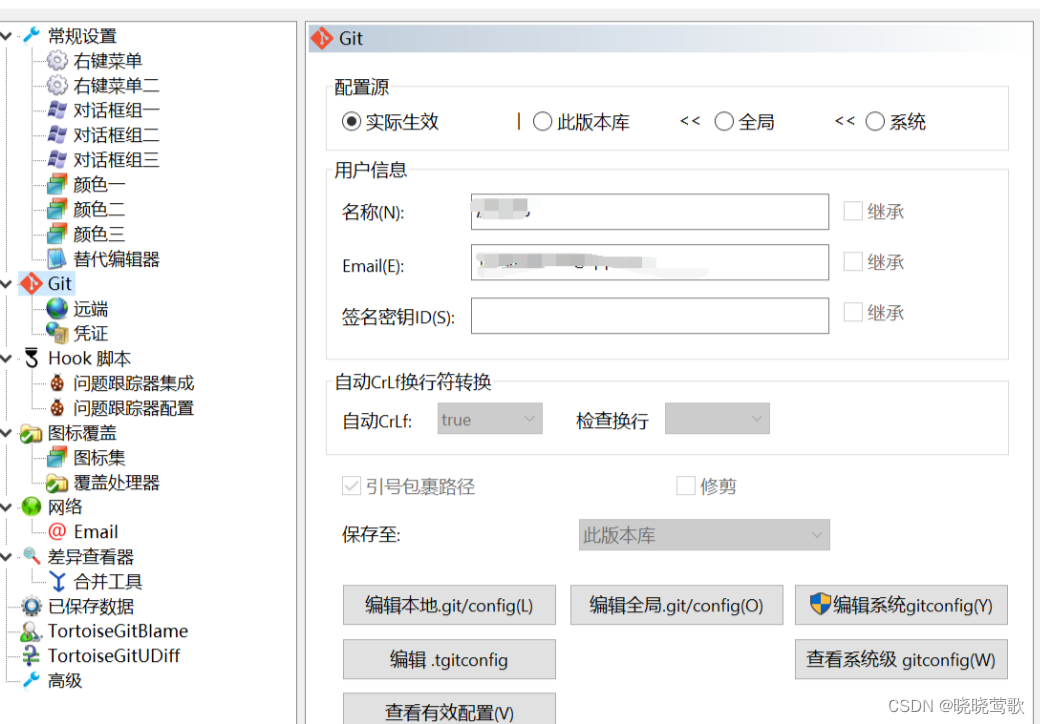Toggle the 修剪 checkbox
The height and width of the screenshot is (724, 1040).
685,486
